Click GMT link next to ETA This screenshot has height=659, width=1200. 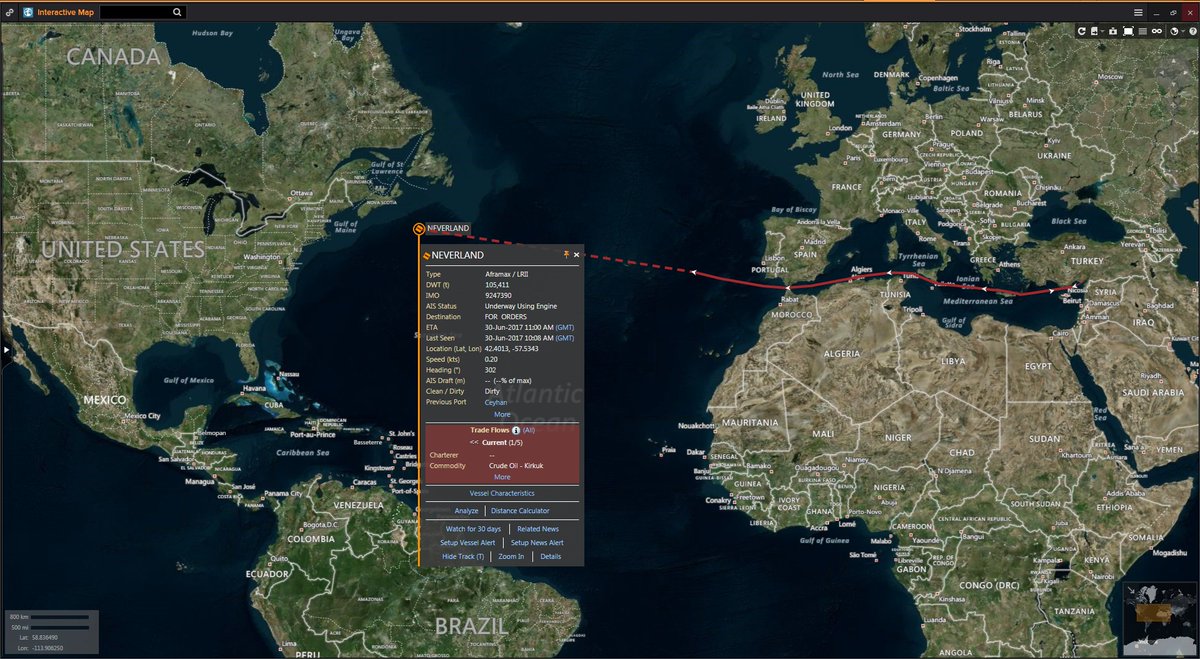[x=565, y=327]
